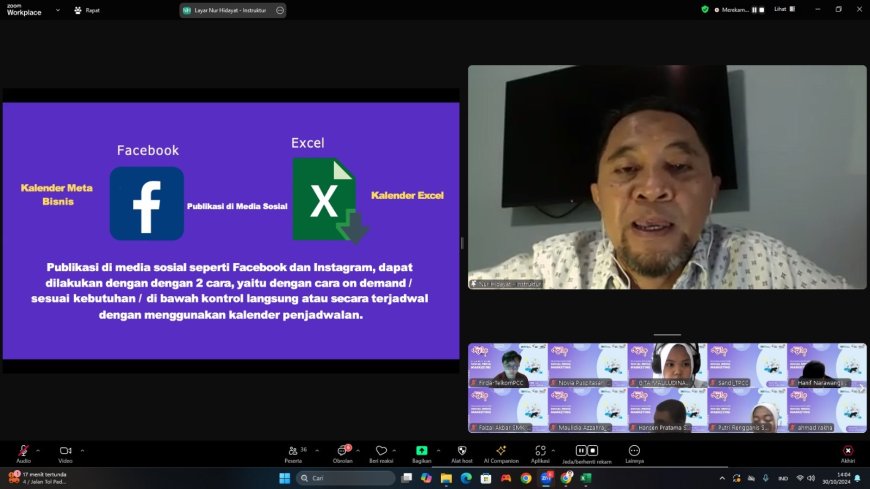This screenshot has width=870, height=489.
Task: Show next page of participant thumbnails arrow
Action: tap(862, 387)
